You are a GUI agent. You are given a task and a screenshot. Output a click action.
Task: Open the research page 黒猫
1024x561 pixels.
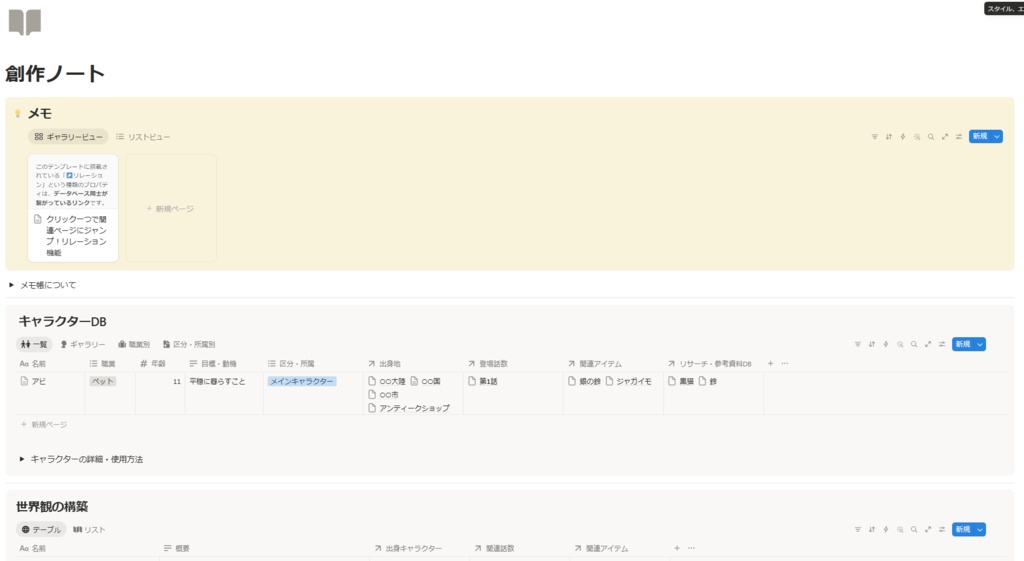click(x=680, y=381)
